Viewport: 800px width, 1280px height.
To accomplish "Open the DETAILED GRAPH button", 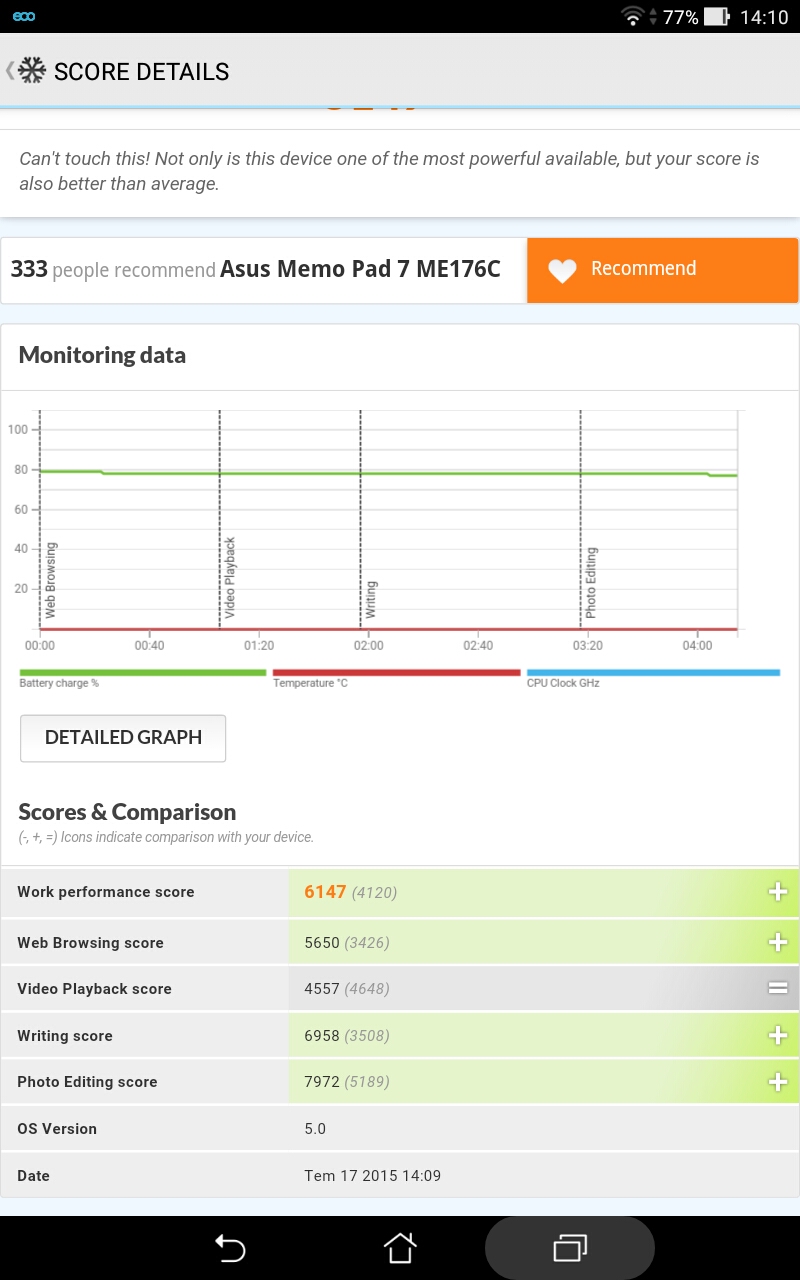I will 123,738.
